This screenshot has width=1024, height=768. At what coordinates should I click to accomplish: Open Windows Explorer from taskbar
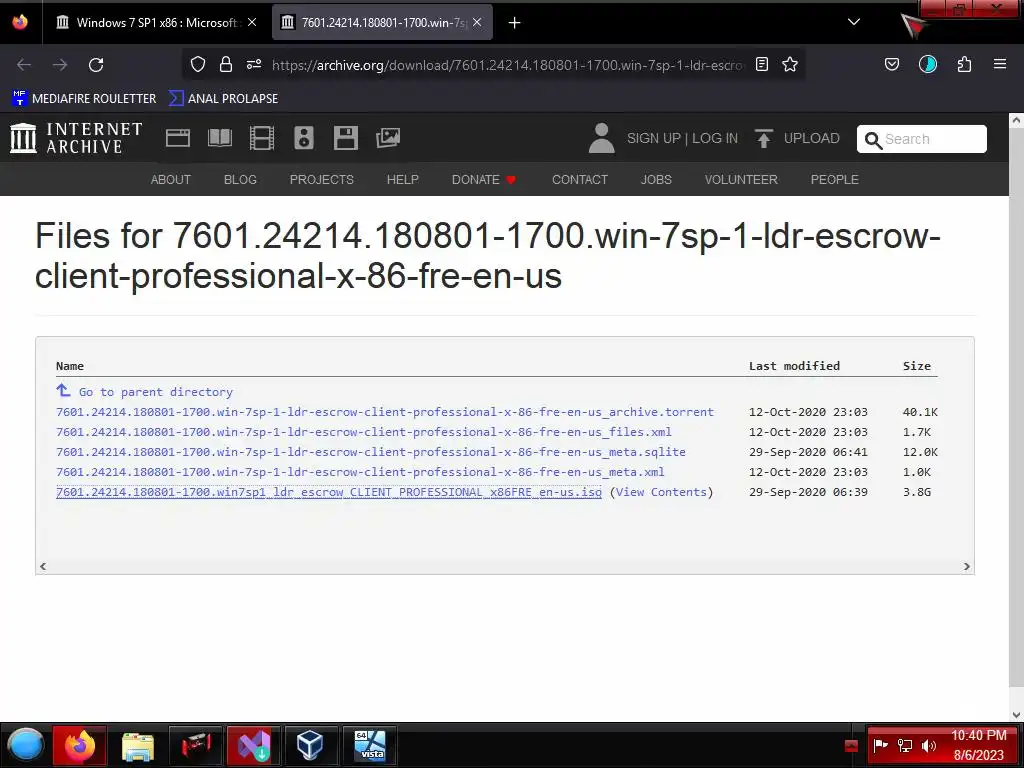point(138,745)
